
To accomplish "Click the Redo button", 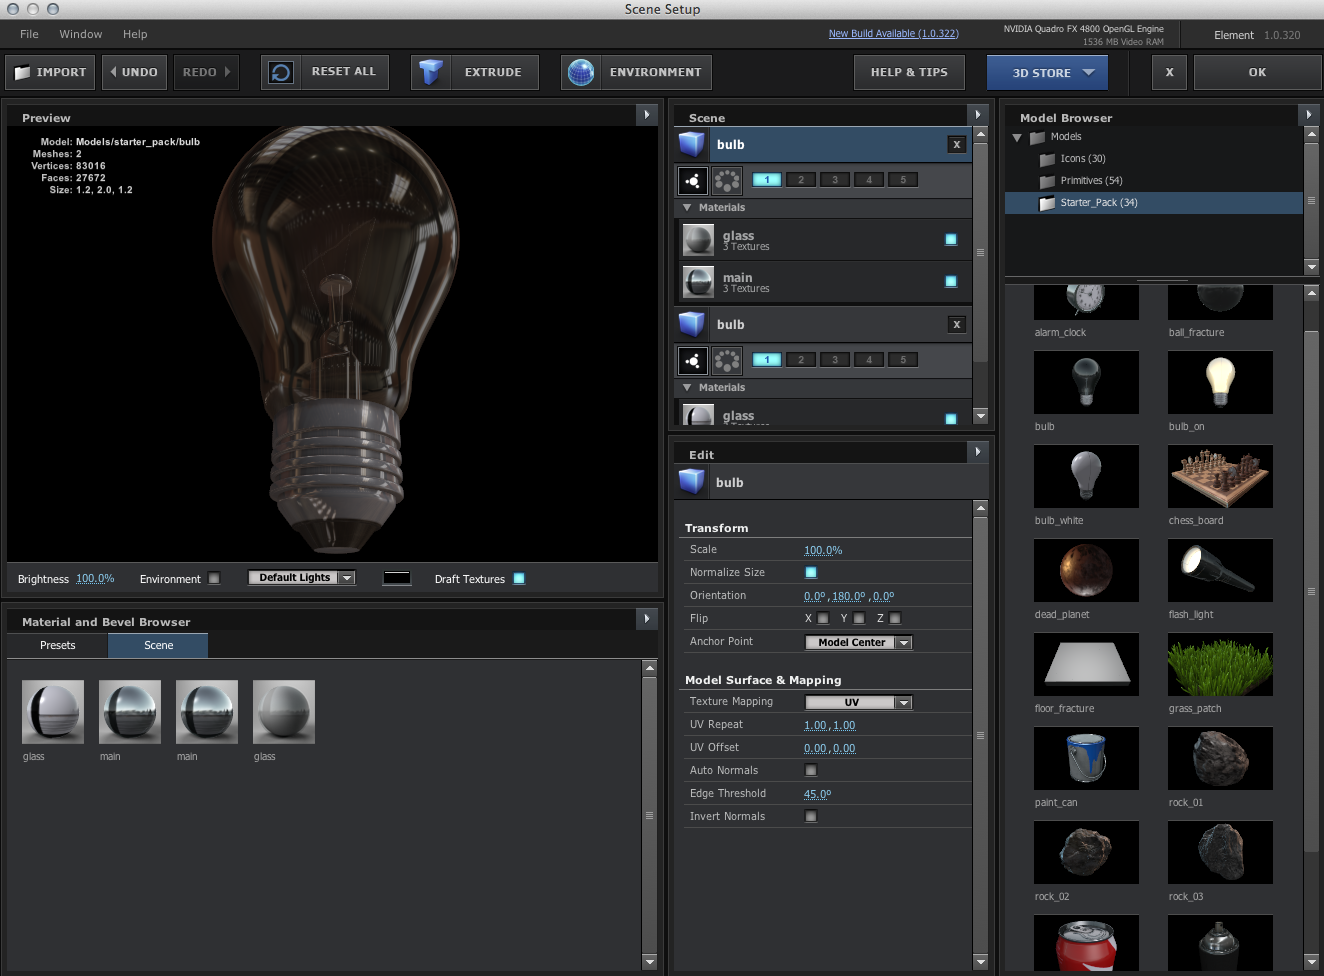I will [206, 72].
